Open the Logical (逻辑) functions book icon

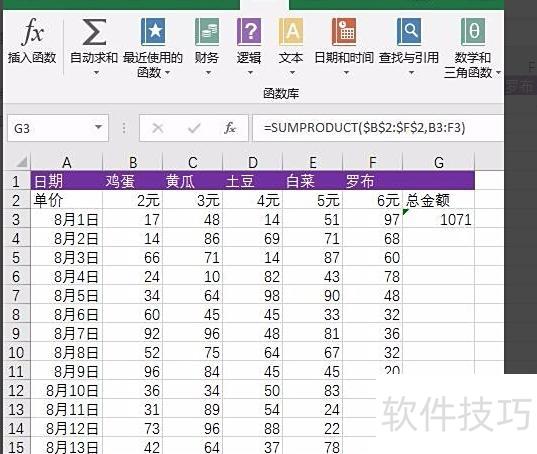[x=249, y=32]
